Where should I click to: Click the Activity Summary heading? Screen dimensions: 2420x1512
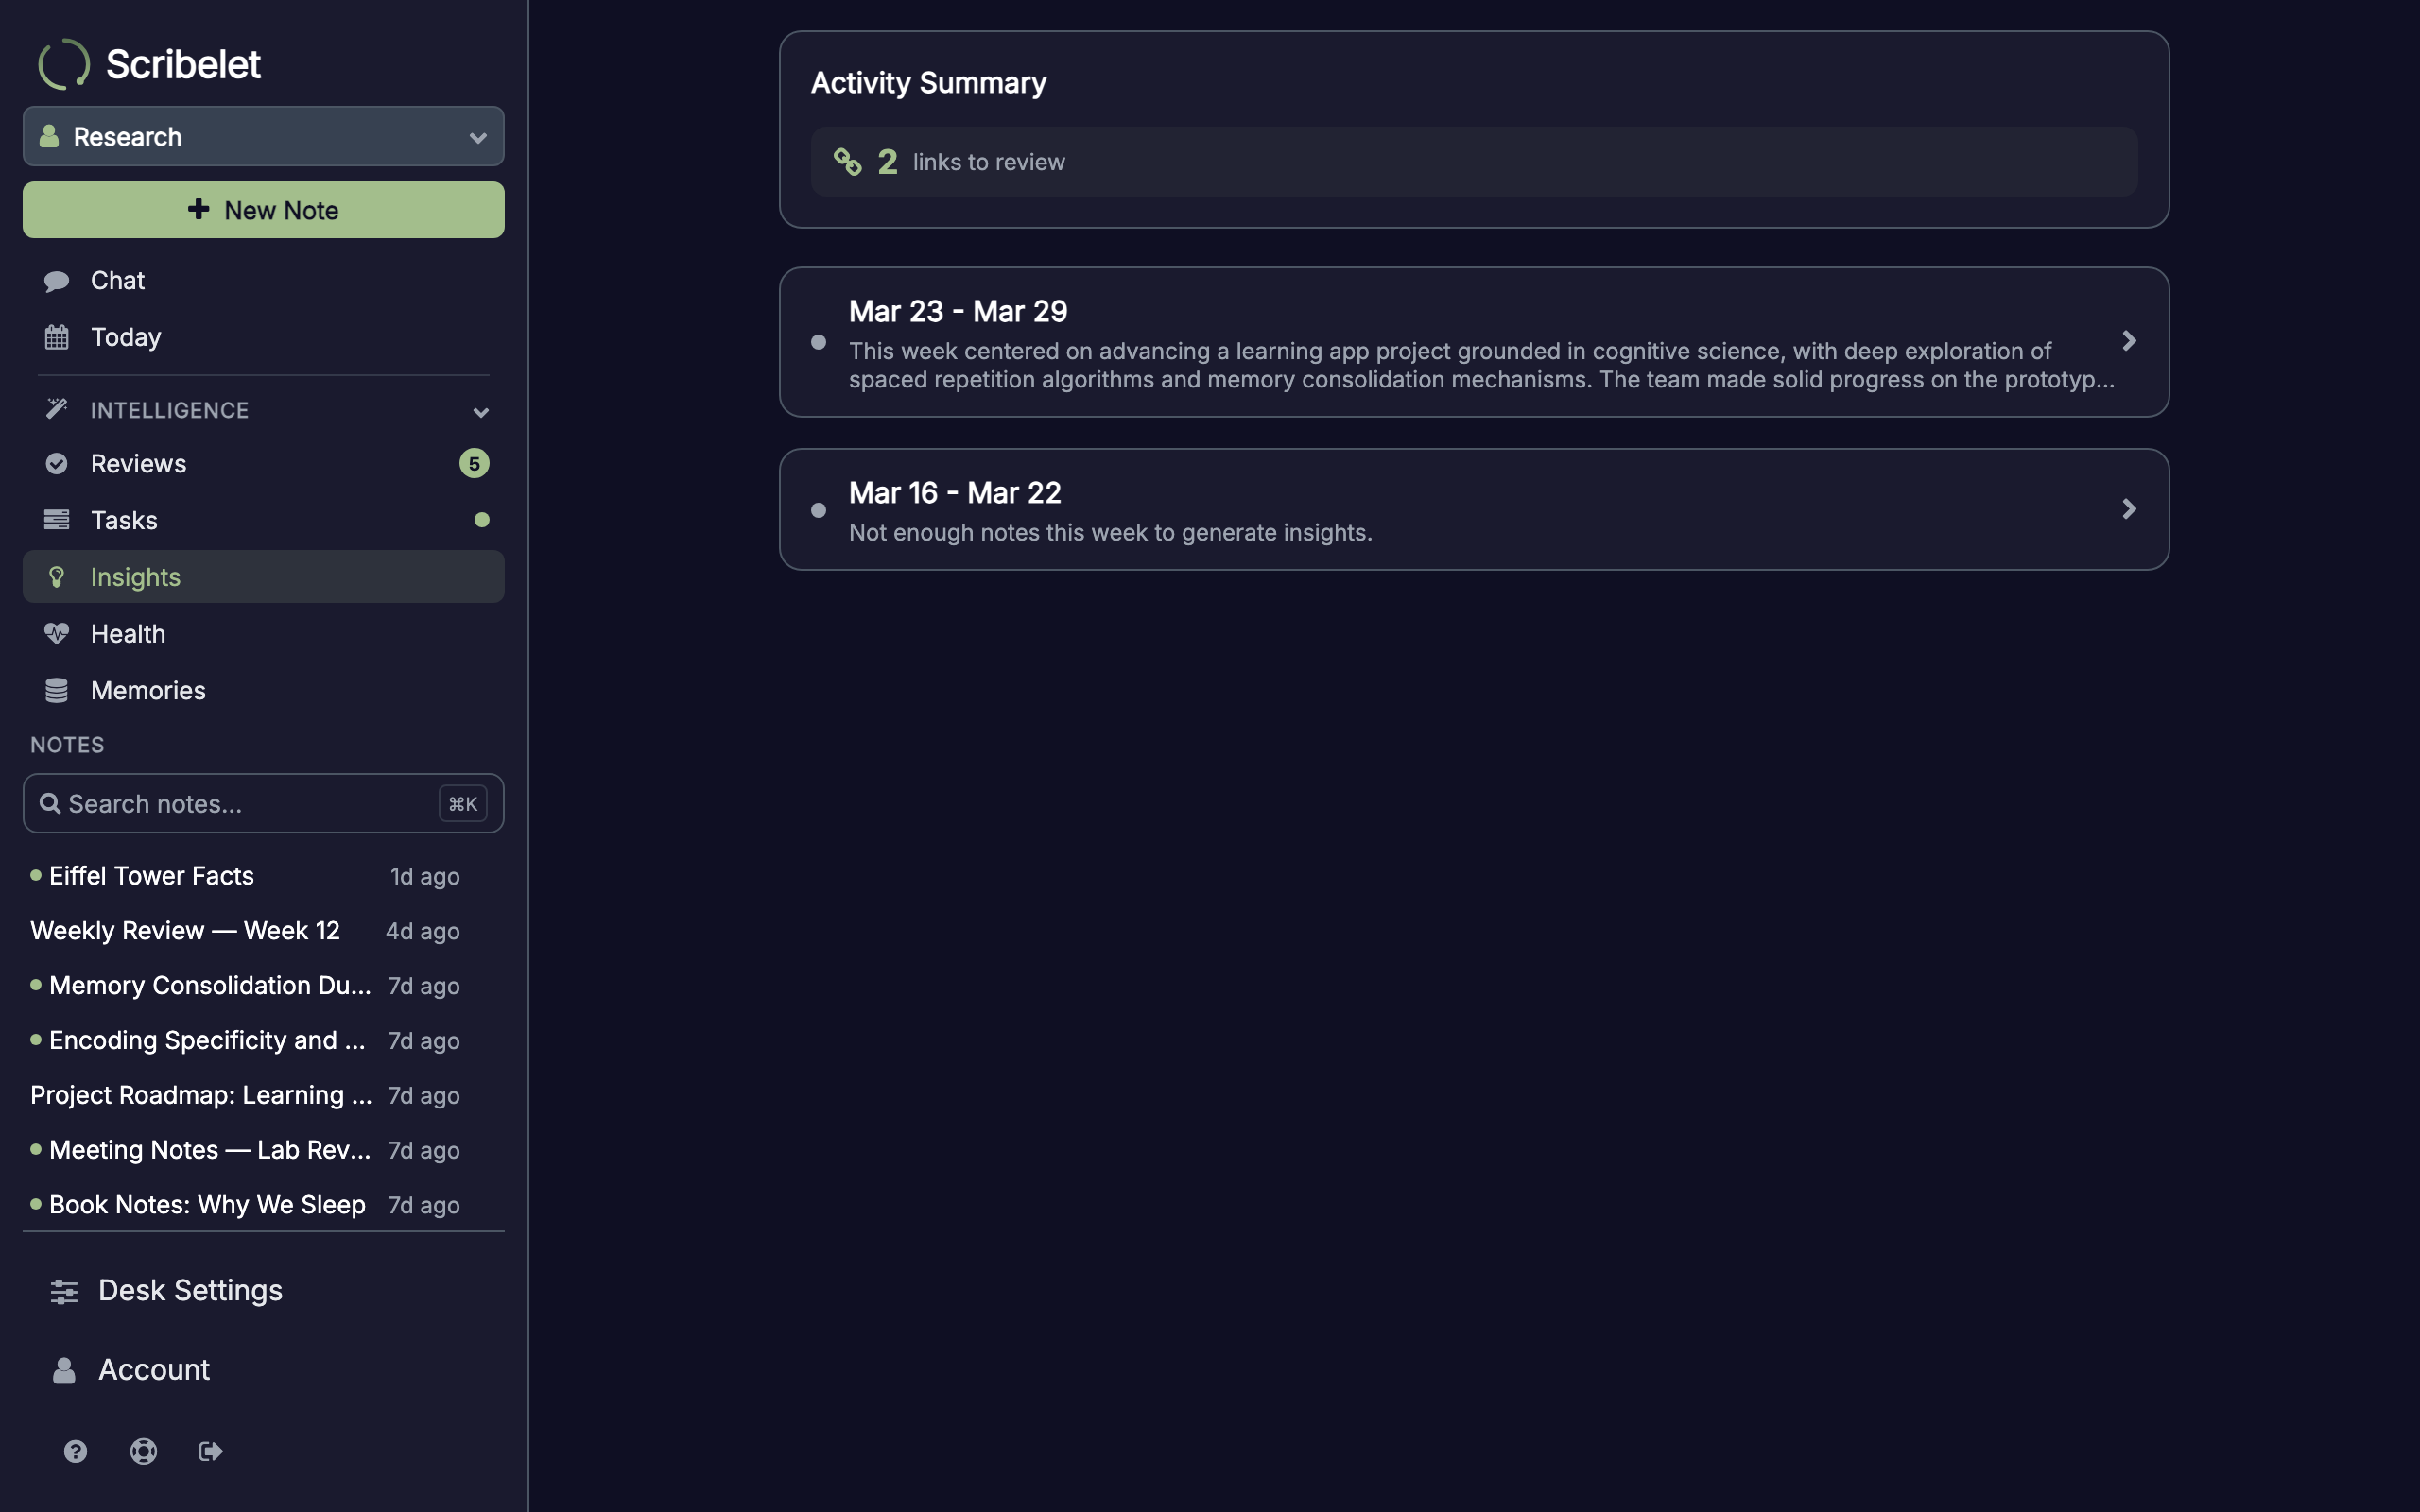pyautogui.click(x=928, y=83)
